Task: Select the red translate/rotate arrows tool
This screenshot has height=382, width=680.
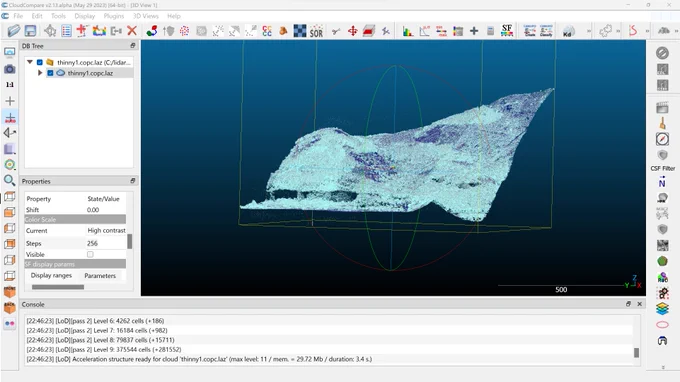Action: coord(353,31)
